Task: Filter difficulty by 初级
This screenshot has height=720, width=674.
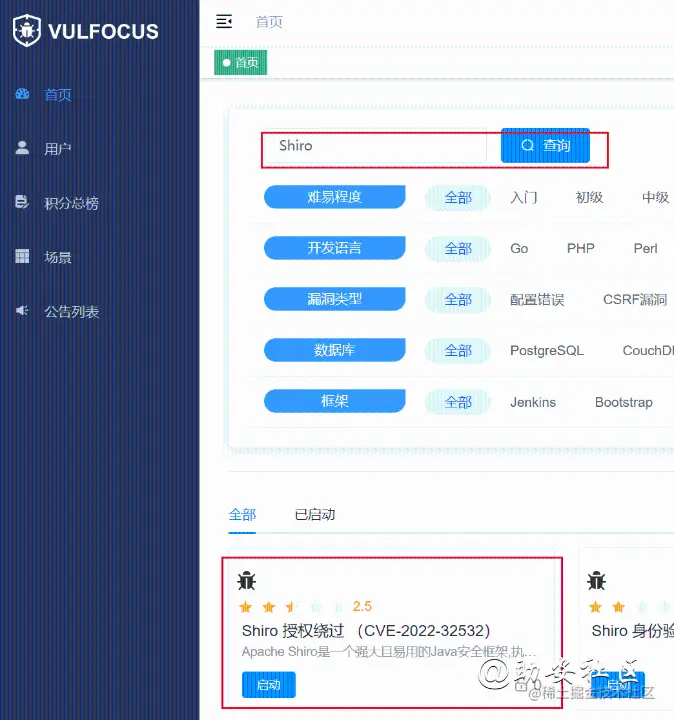Action: 590,197
